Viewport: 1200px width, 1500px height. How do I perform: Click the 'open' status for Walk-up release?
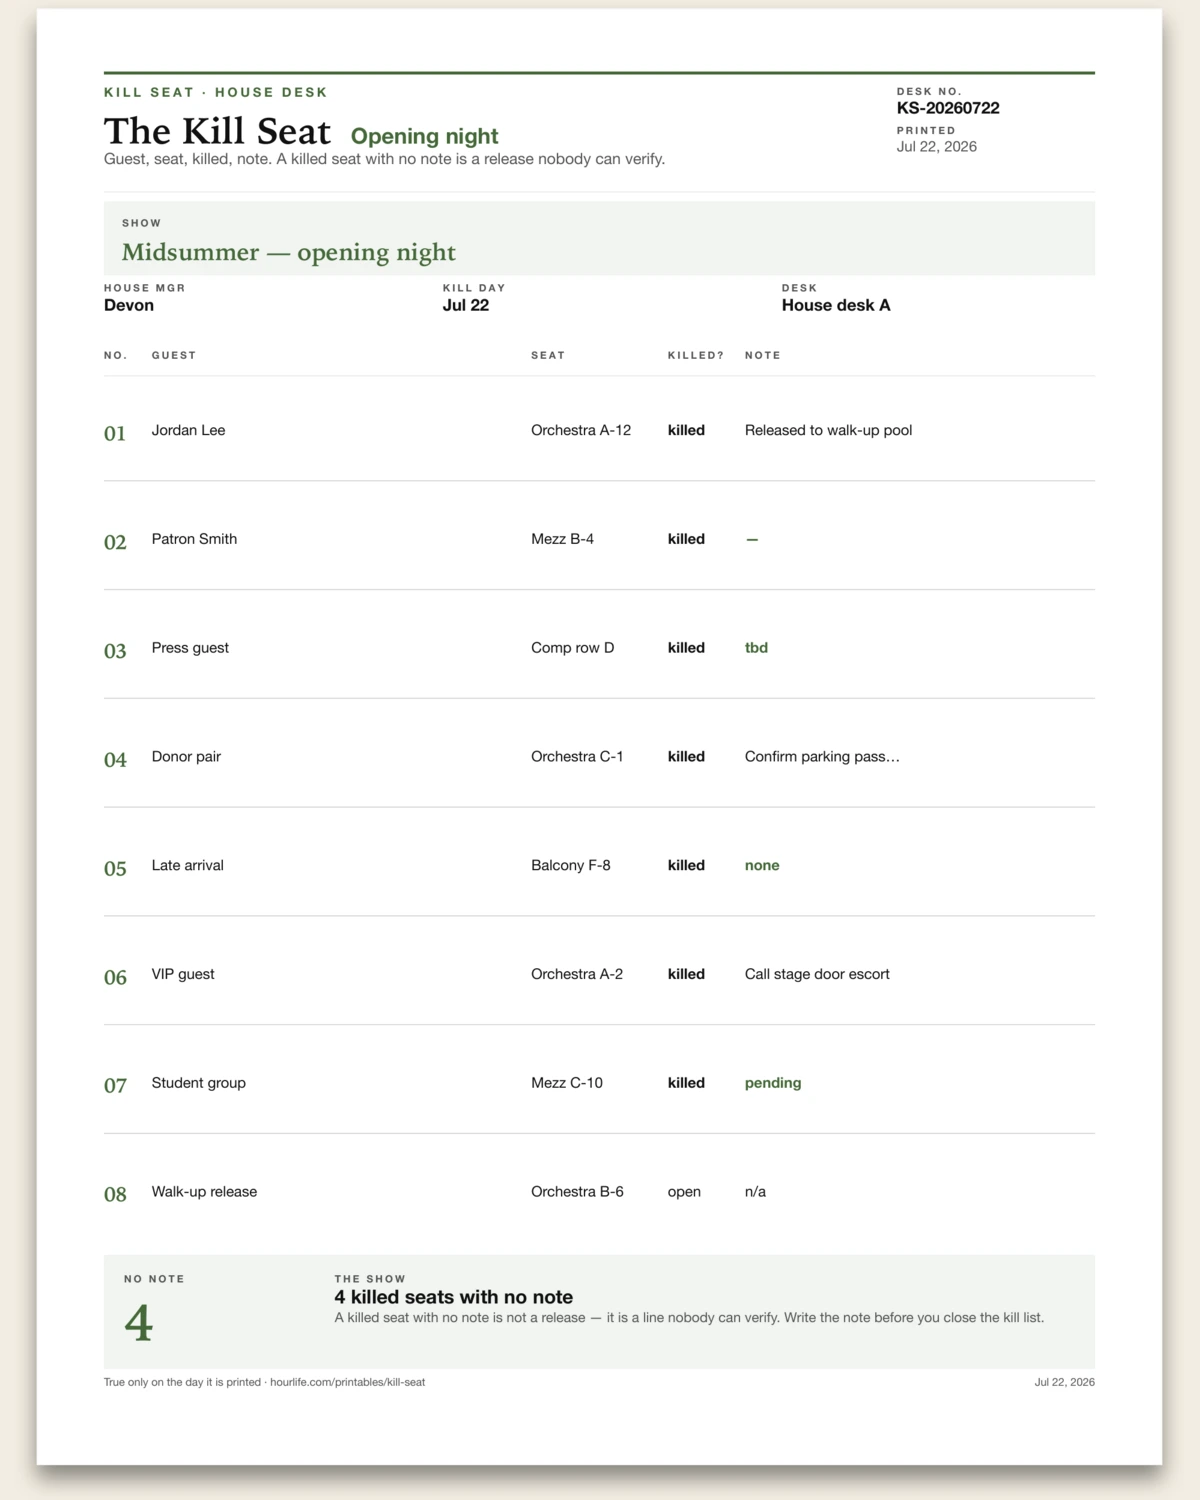[684, 1192]
